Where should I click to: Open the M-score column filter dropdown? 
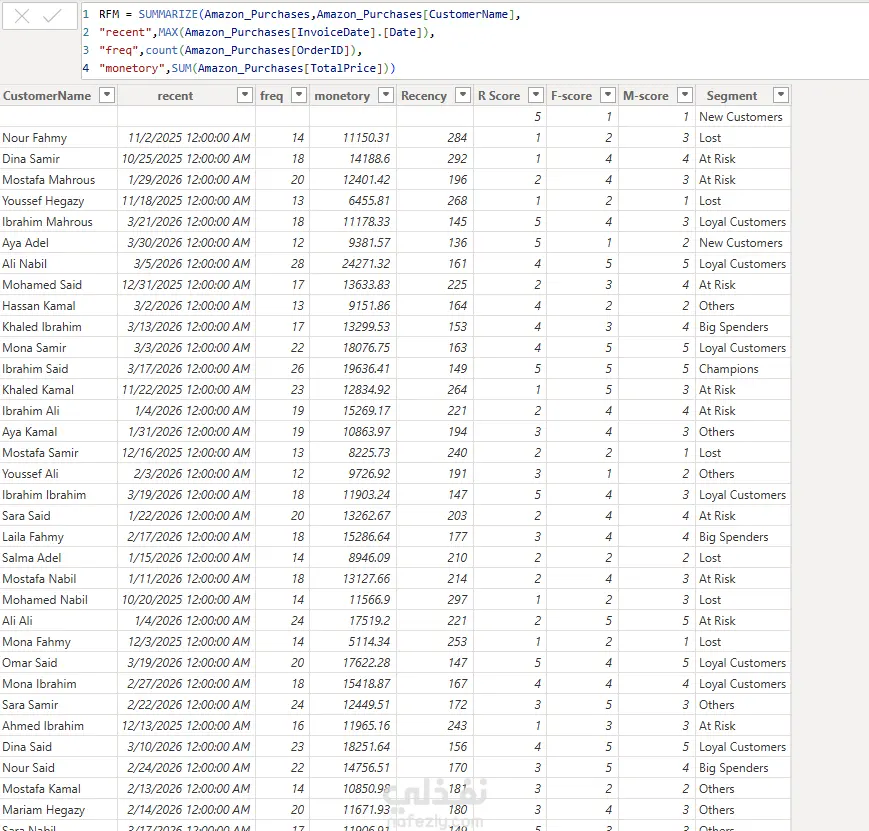(x=686, y=95)
